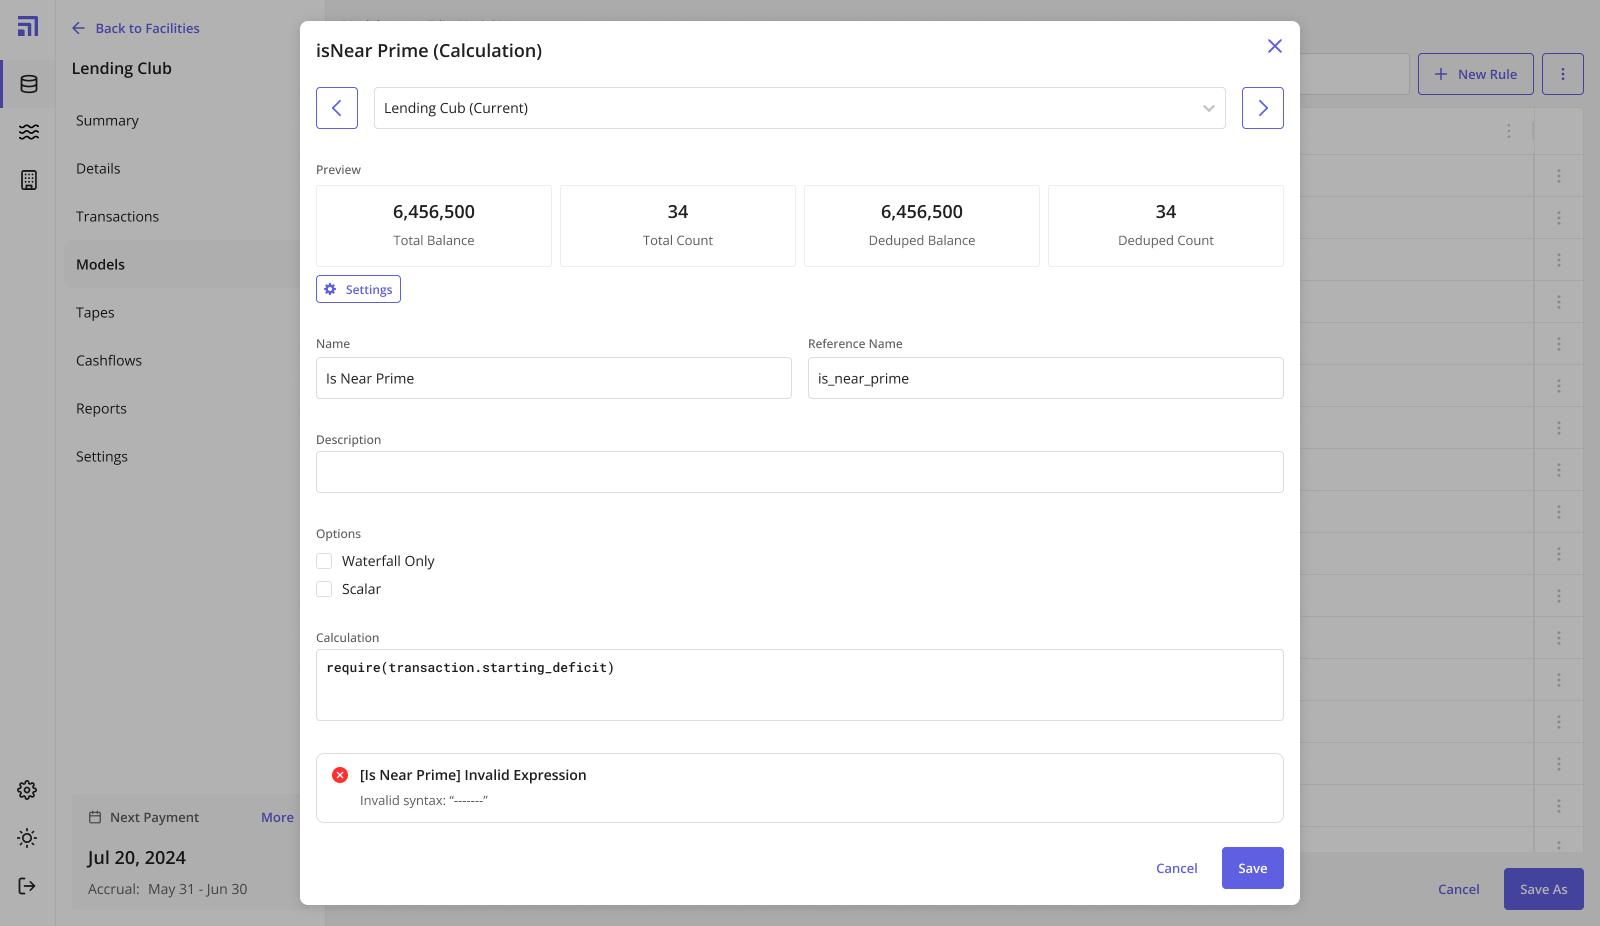Go to next item with right chevron
The height and width of the screenshot is (926, 1600).
pyautogui.click(x=1262, y=108)
